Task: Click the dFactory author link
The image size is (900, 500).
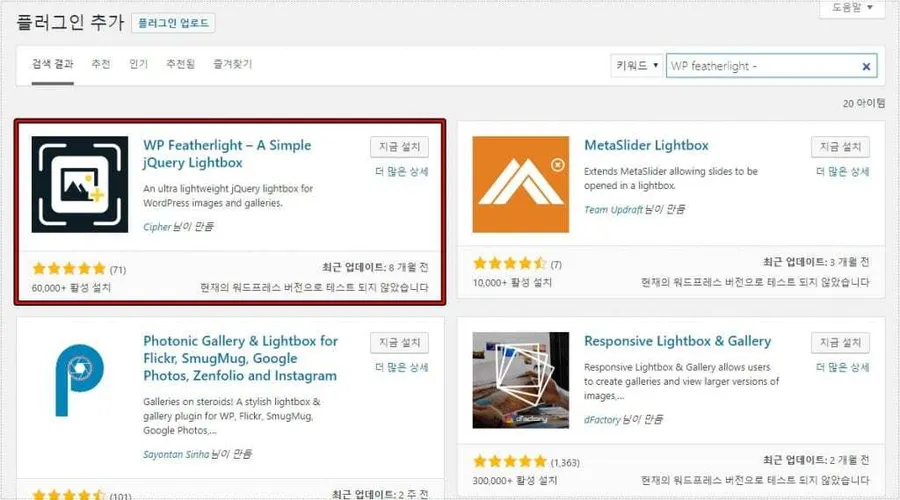Action: coord(602,420)
